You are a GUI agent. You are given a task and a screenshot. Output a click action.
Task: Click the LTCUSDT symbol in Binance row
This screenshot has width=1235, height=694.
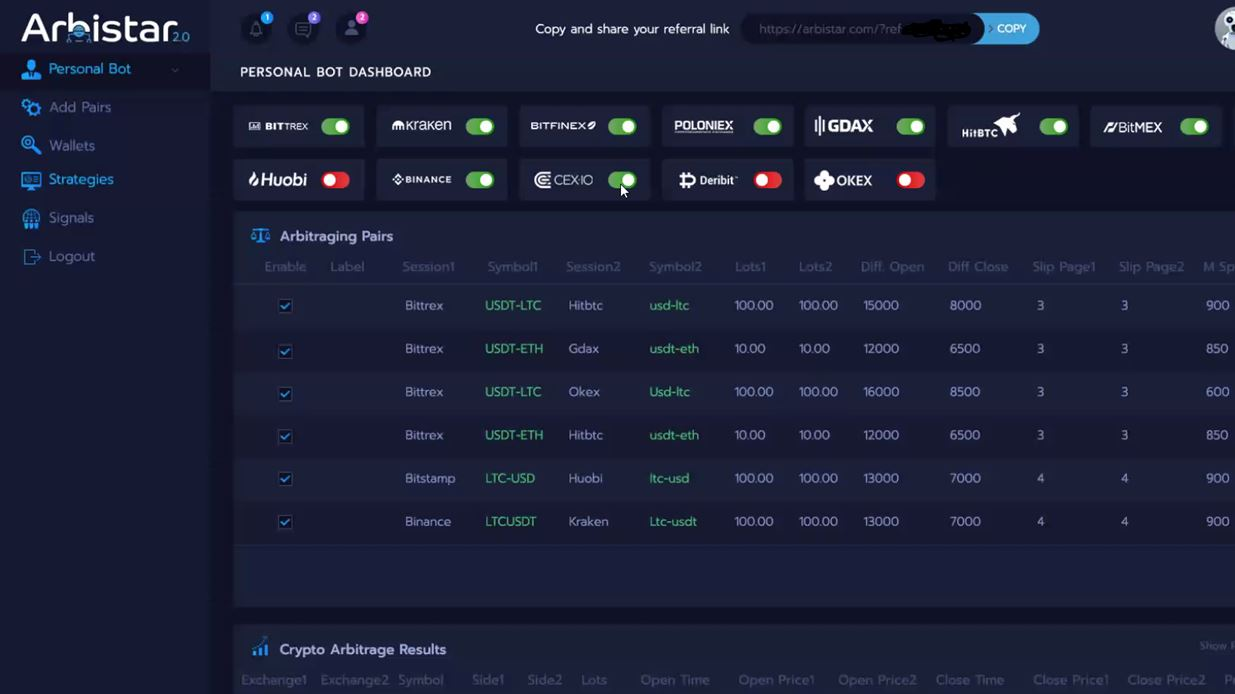(x=511, y=522)
